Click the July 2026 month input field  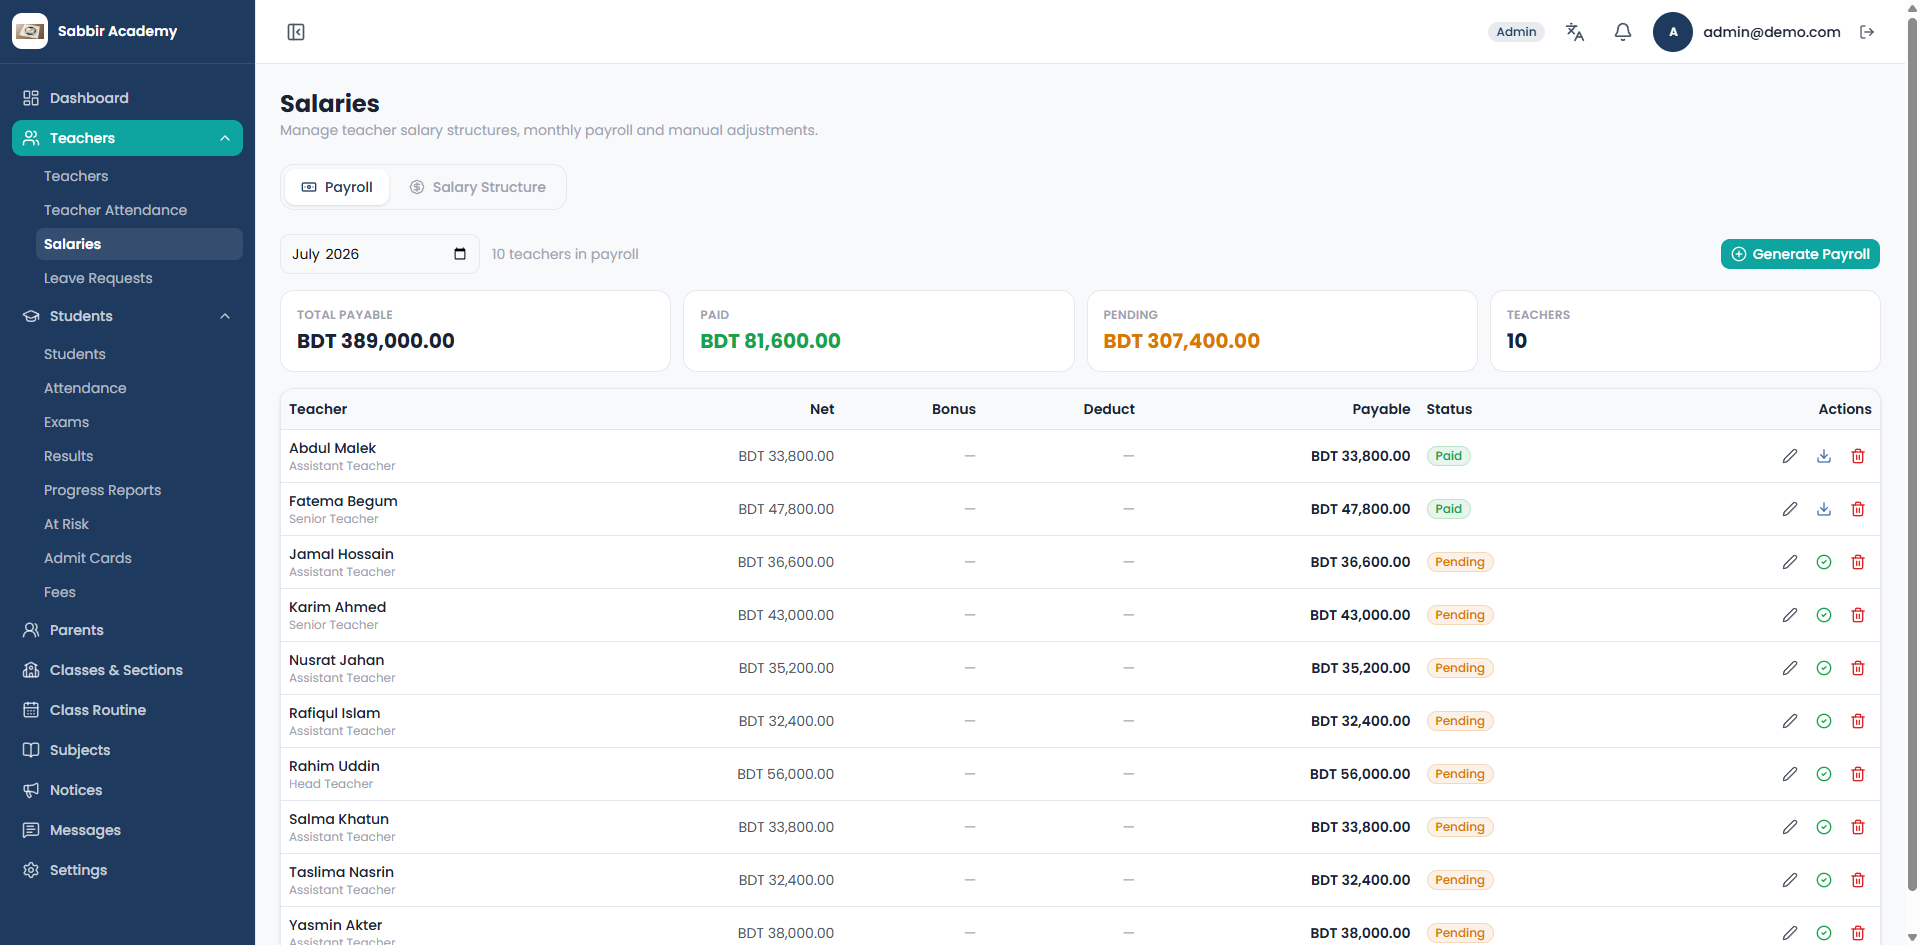(x=380, y=254)
